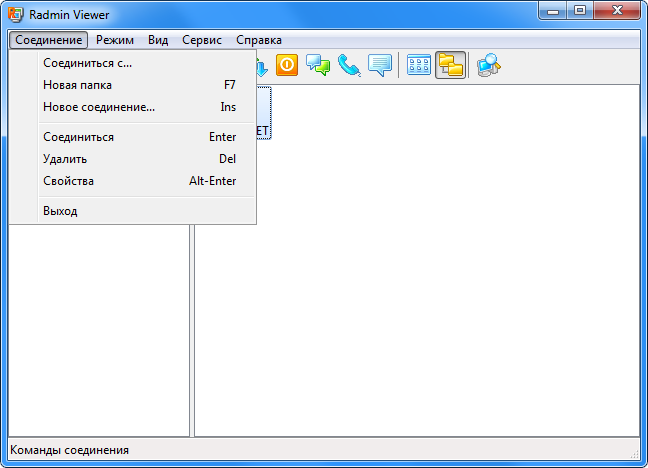
Task: Open the 'Вид' menu
Action: click(x=158, y=40)
